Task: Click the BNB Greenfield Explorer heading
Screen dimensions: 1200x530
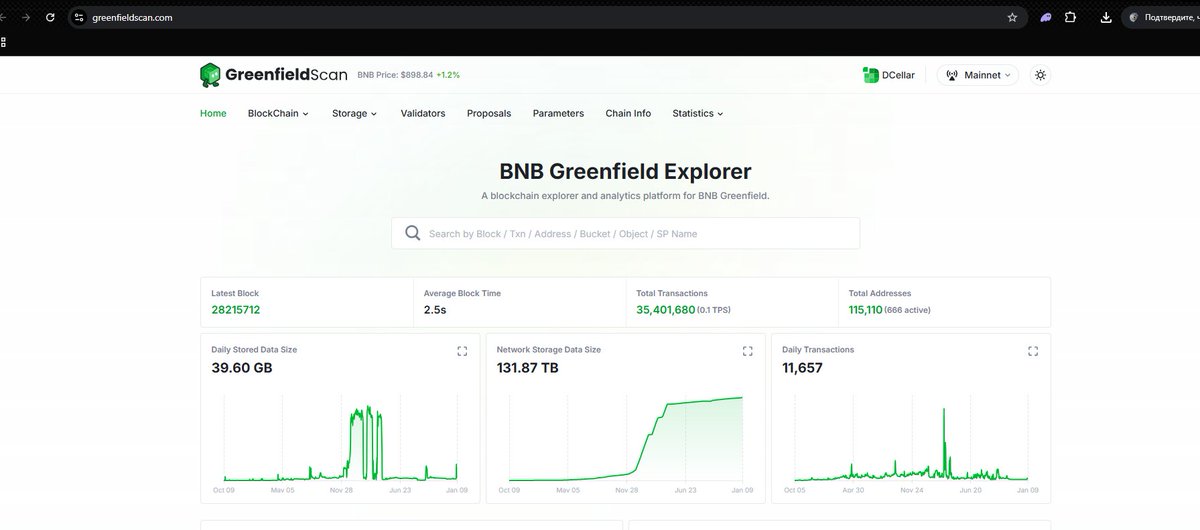Action: [625, 172]
